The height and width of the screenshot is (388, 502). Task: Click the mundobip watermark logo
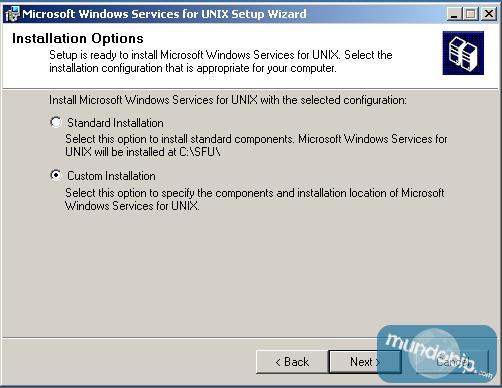[437, 354]
